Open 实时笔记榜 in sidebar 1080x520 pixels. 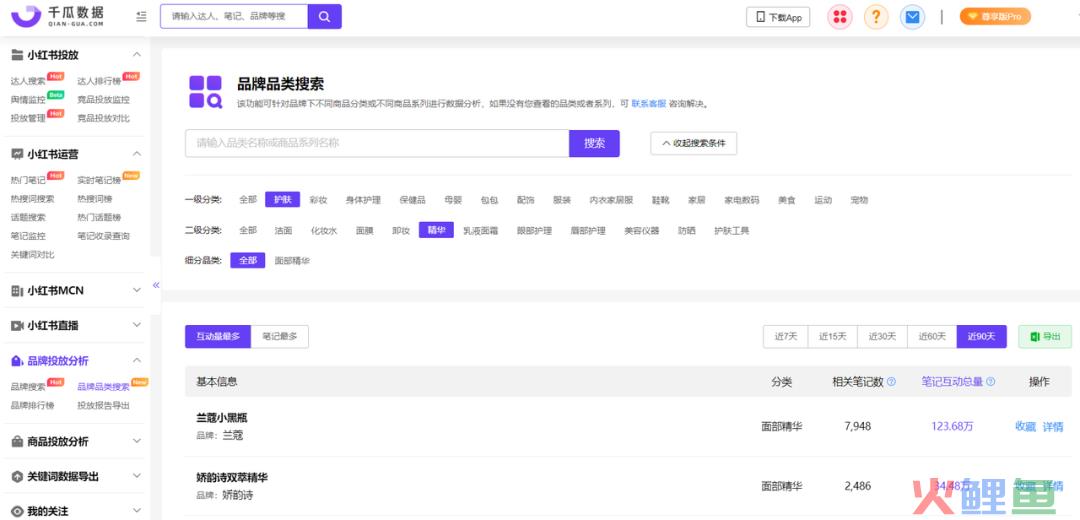click(x=98, y=180)
